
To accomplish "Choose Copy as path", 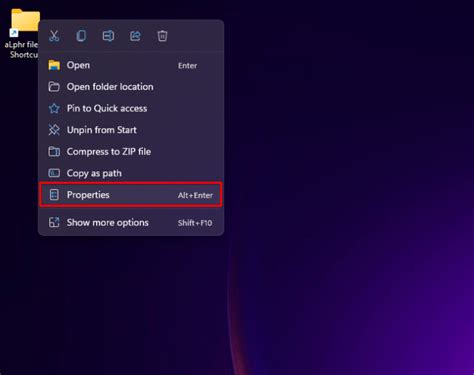I will point(131,173).
